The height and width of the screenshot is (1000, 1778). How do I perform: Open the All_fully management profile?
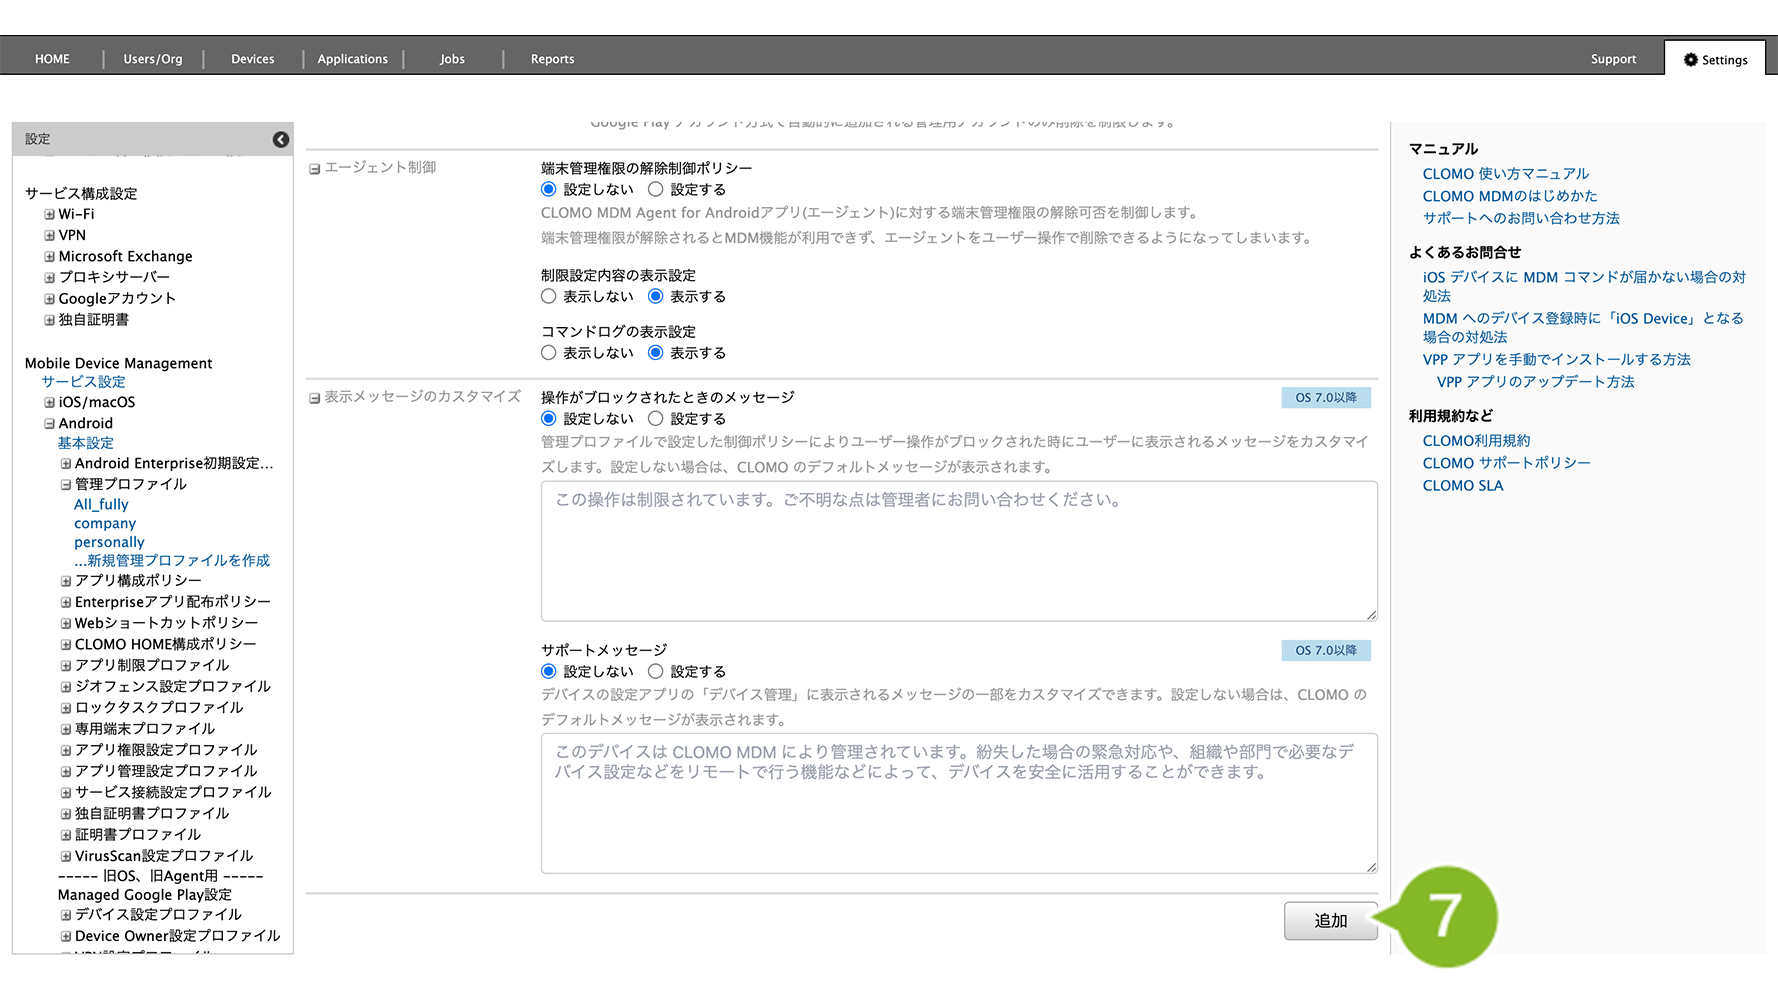point(101,504)
